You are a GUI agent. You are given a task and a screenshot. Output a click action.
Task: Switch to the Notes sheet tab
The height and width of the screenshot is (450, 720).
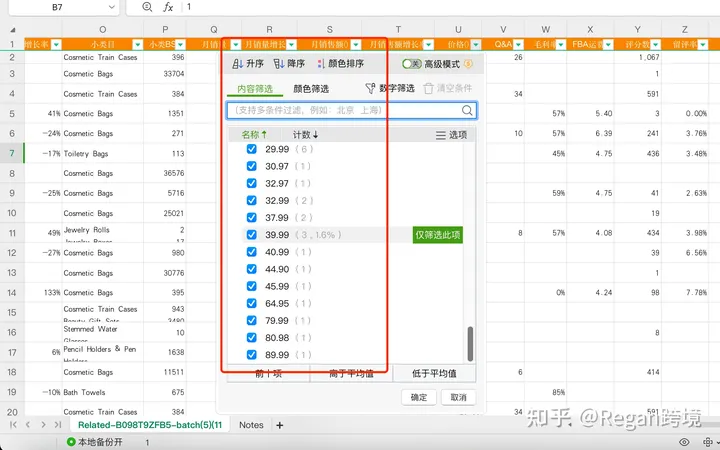(251, 425)
